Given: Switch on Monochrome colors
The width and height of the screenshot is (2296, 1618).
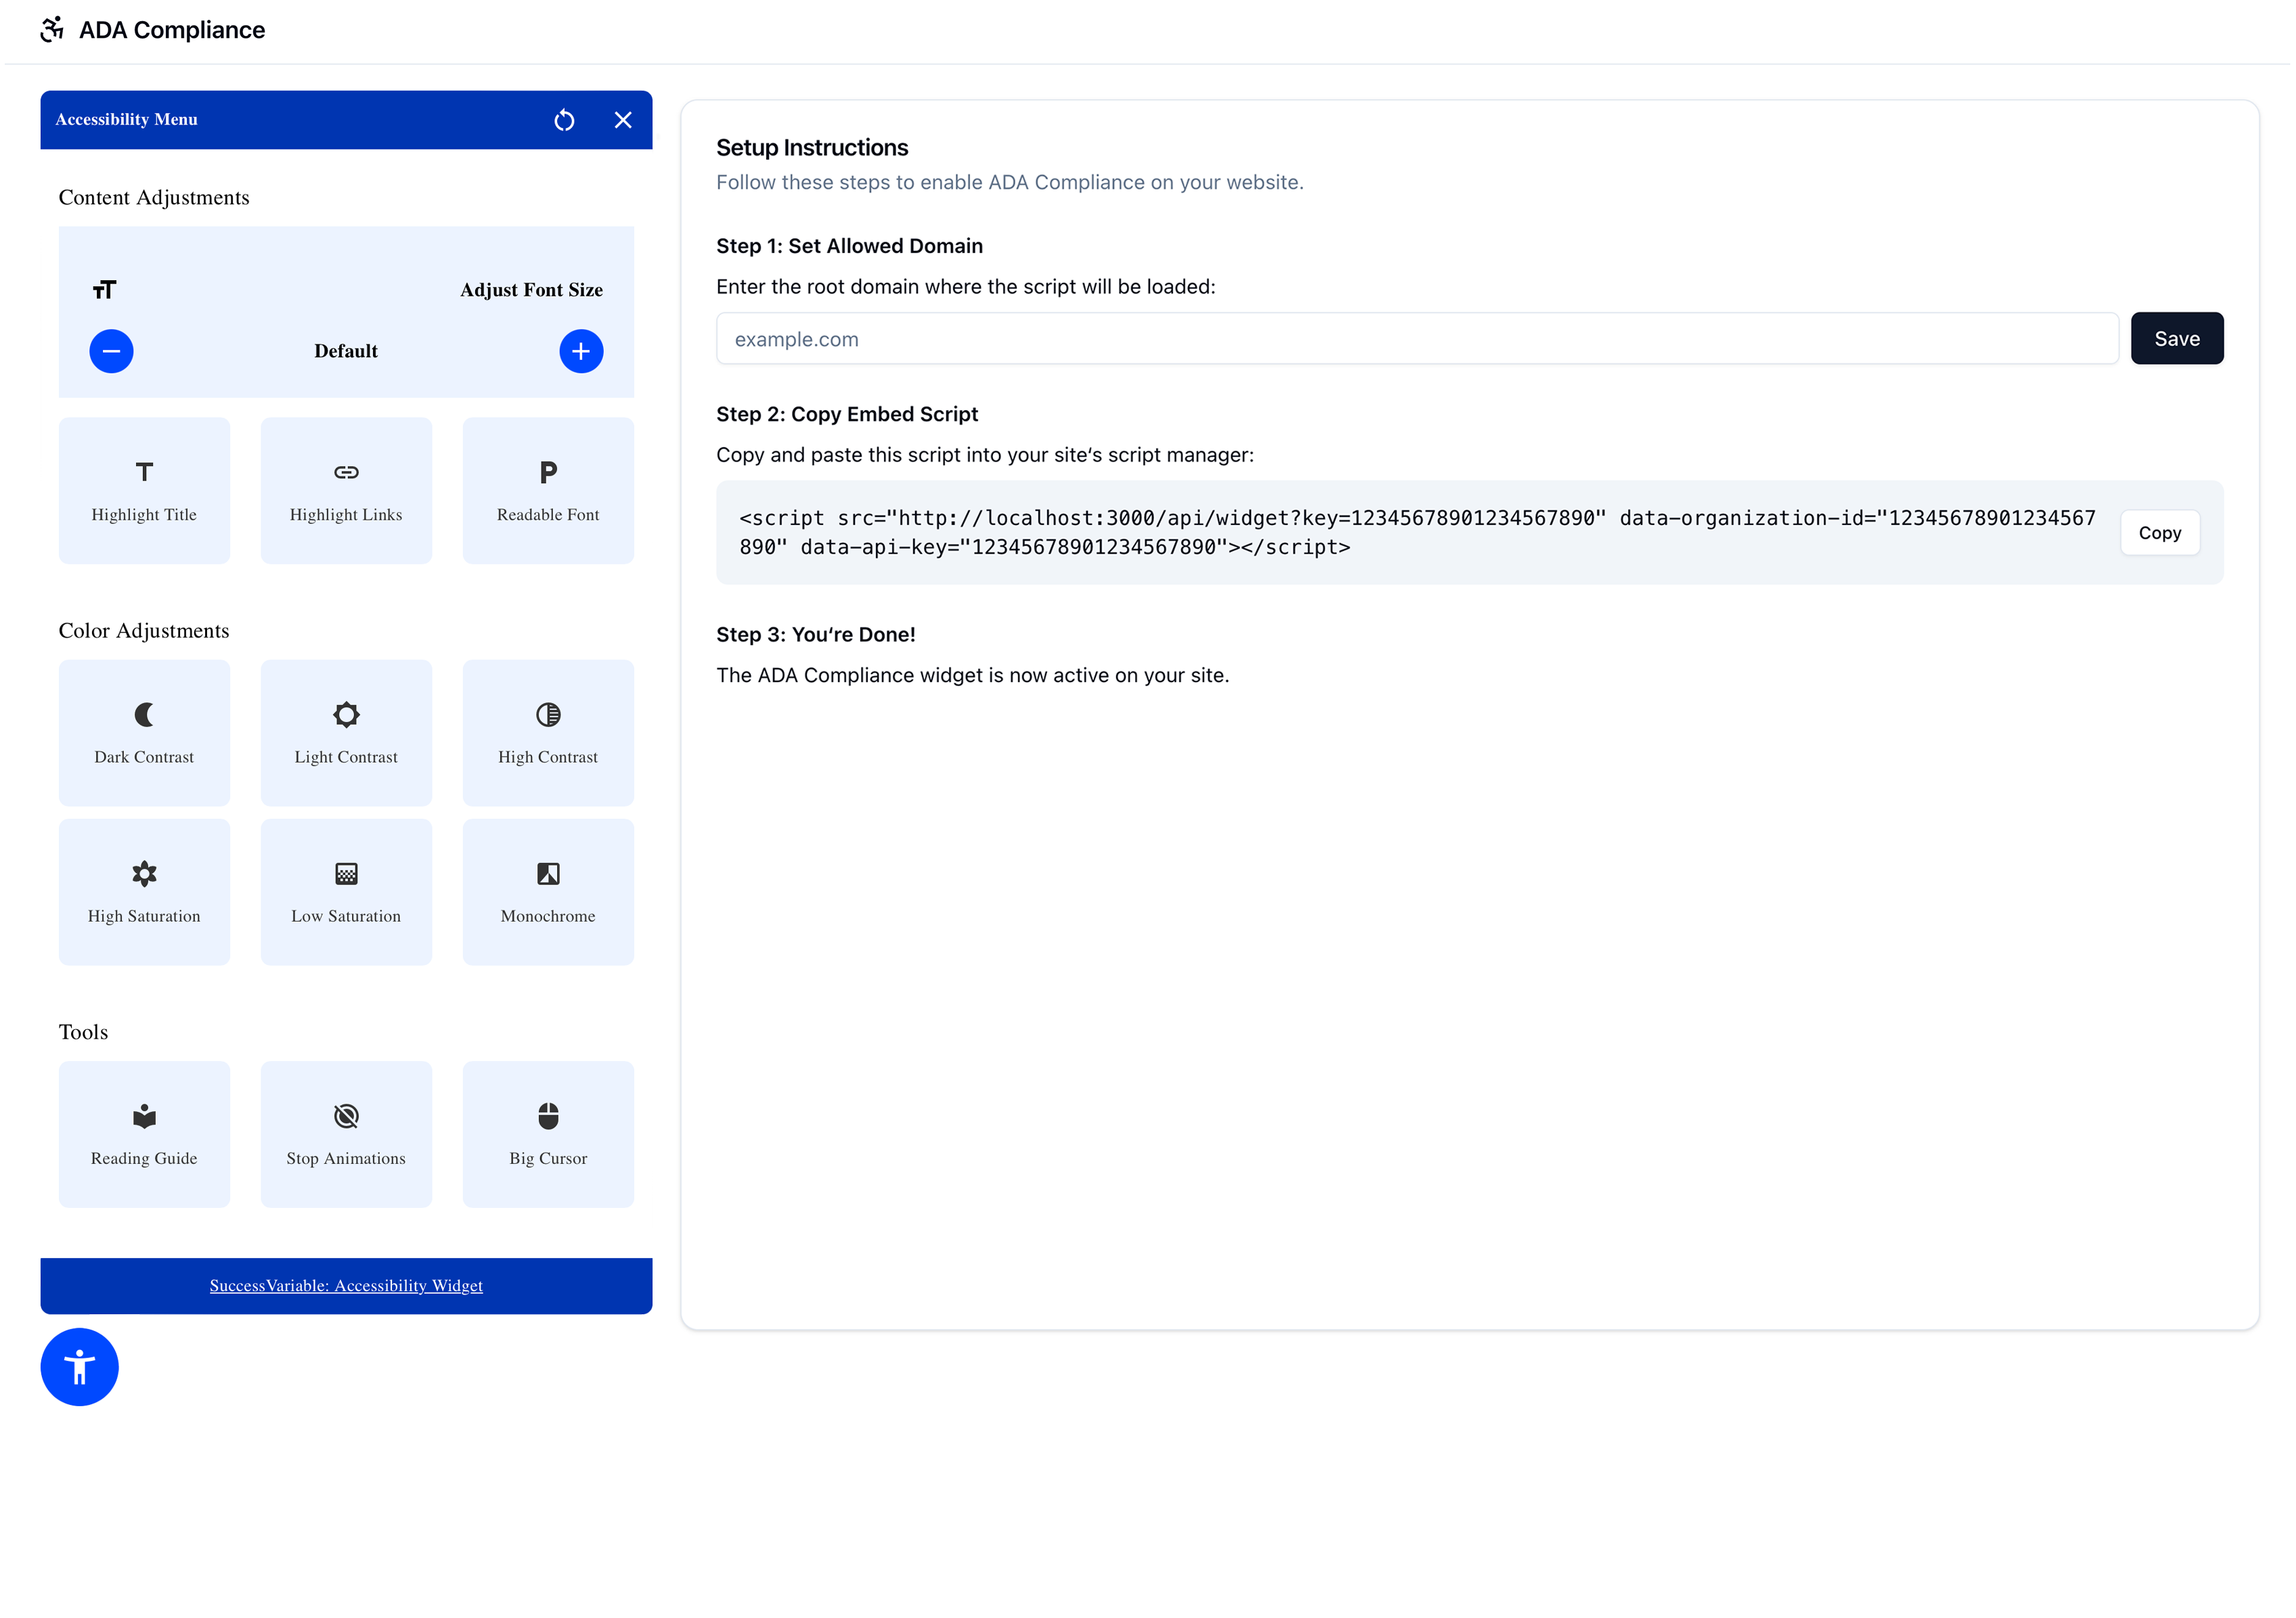Looking at the screenshot, I should coord(548,892).
